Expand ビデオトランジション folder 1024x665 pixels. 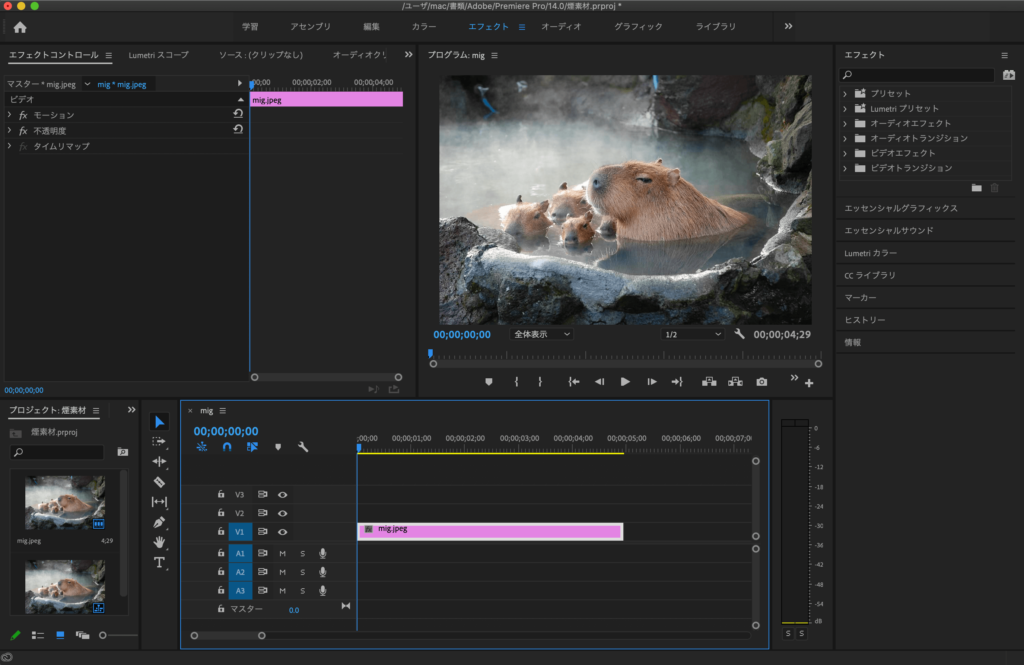click(845, 169)
